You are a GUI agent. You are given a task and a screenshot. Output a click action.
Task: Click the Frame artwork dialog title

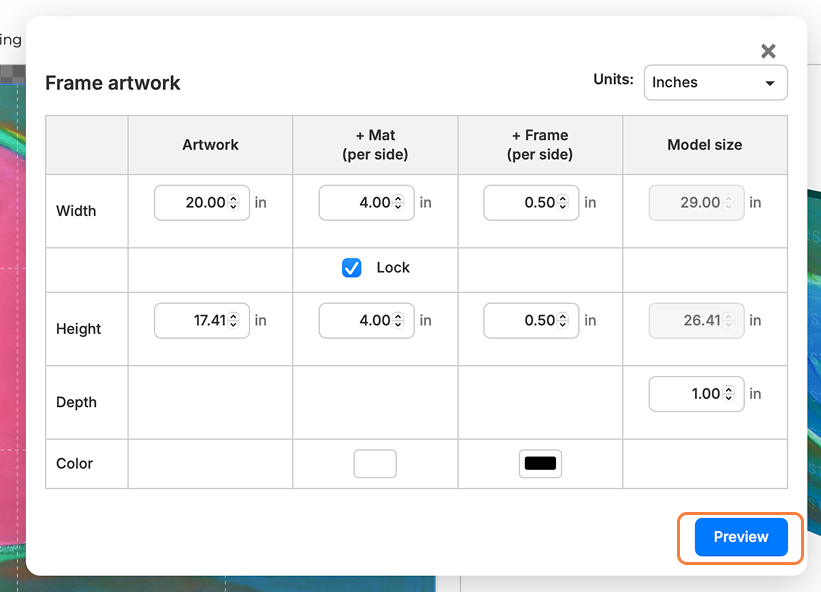pos(113,83)
